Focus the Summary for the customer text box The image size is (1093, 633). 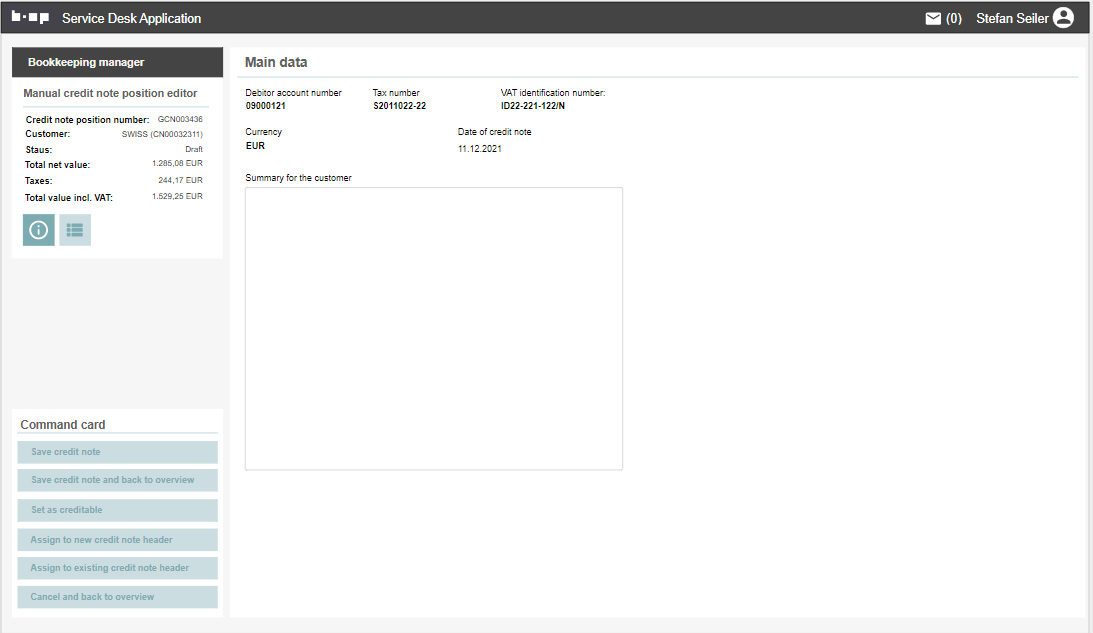[x=433, y=328]
